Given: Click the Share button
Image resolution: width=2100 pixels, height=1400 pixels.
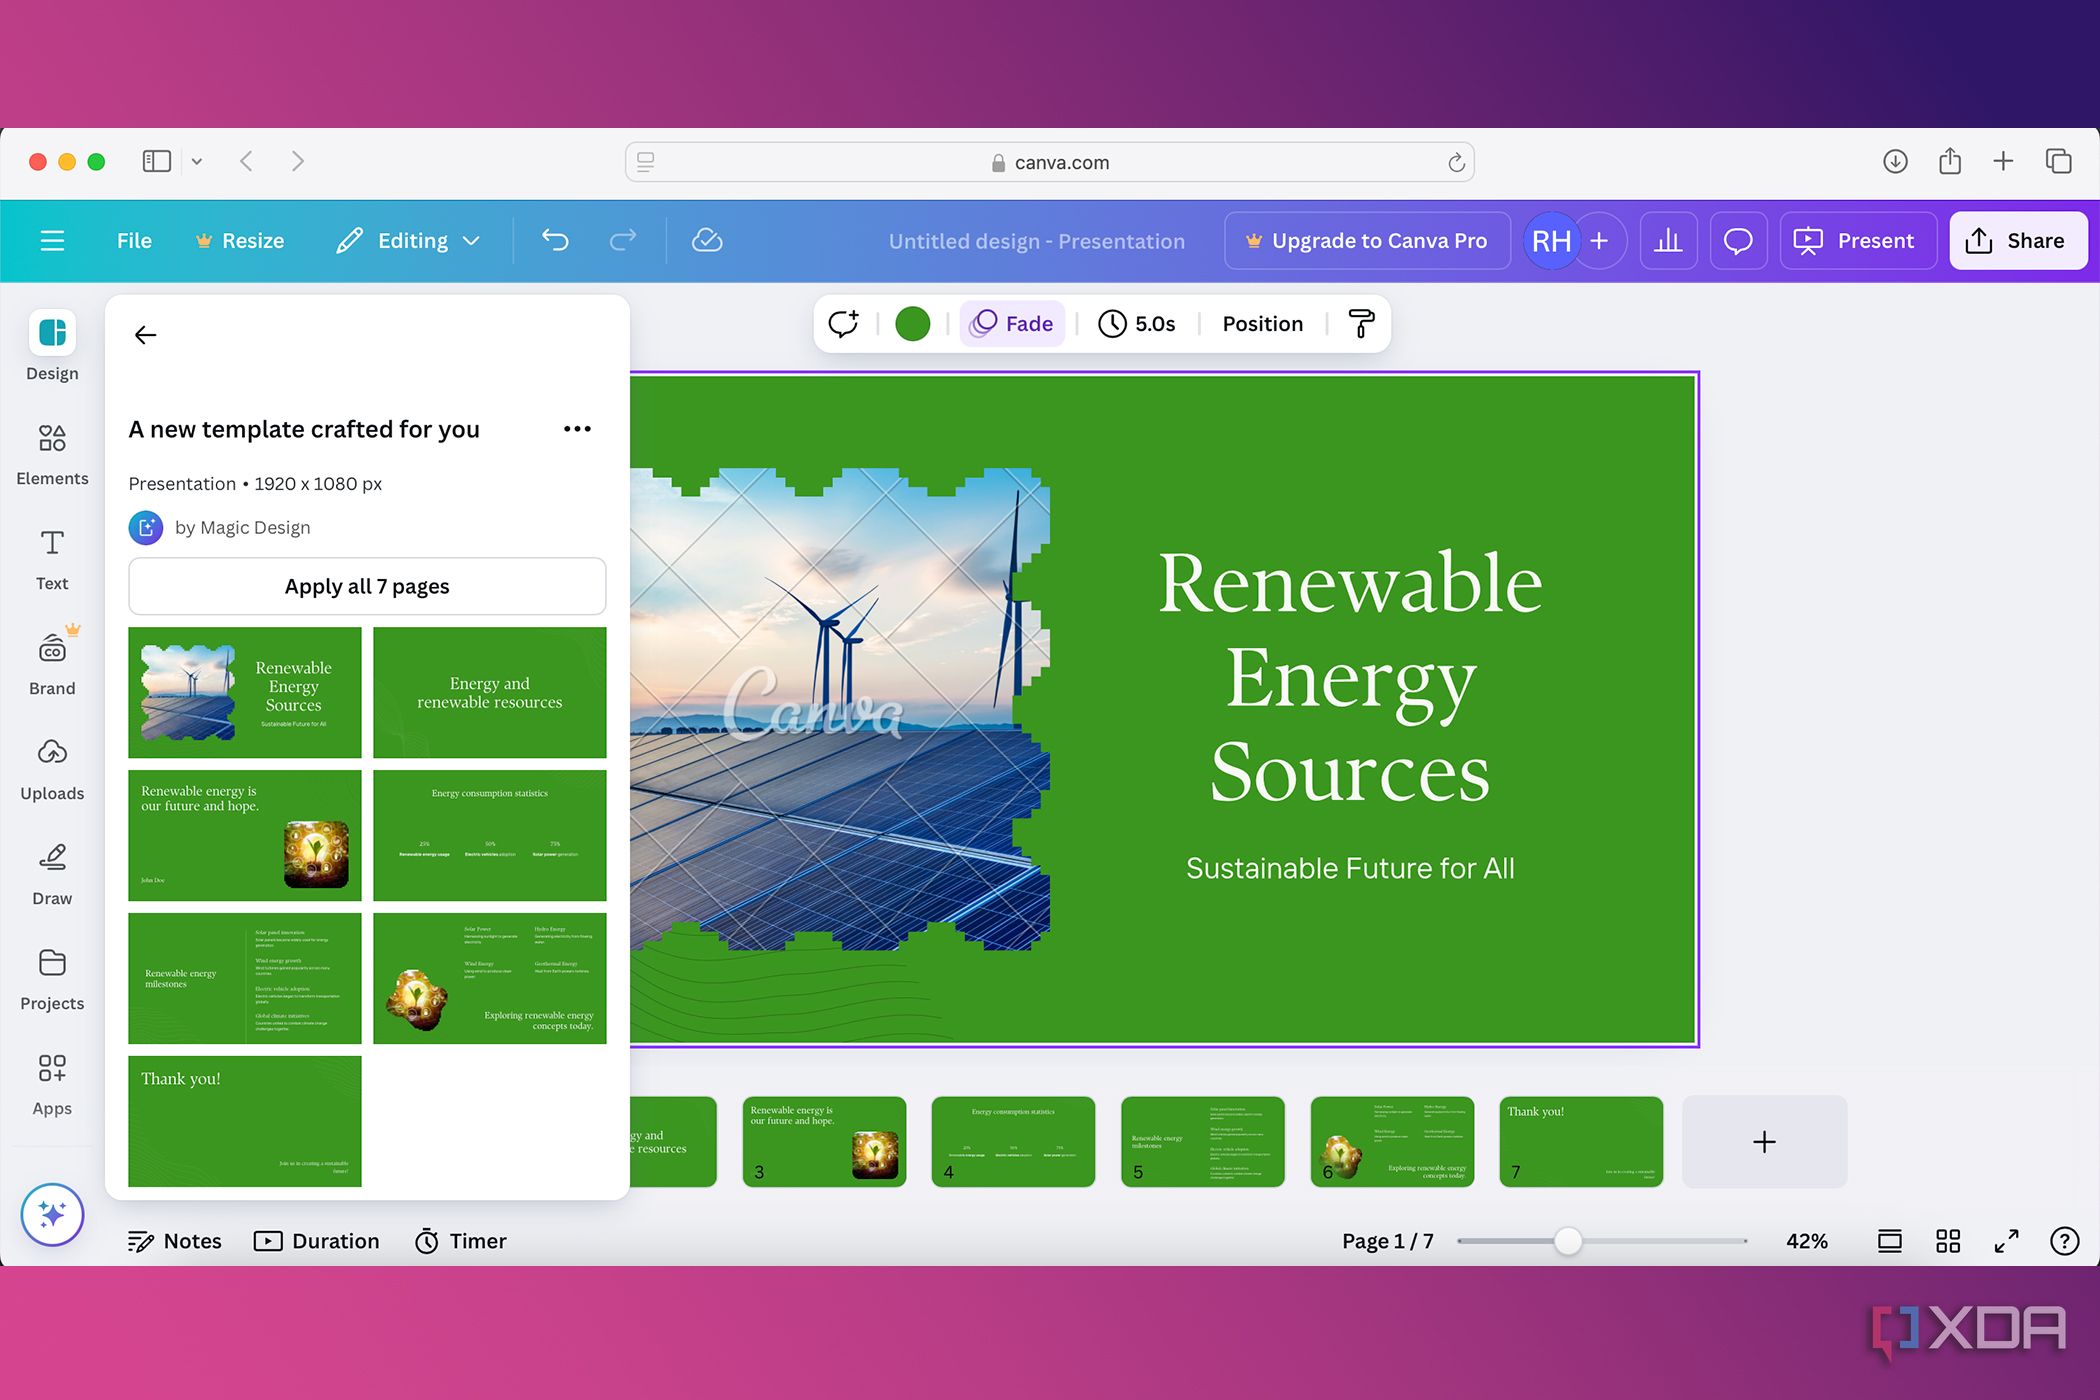Looking at the screenshot, I should 2017,240.
